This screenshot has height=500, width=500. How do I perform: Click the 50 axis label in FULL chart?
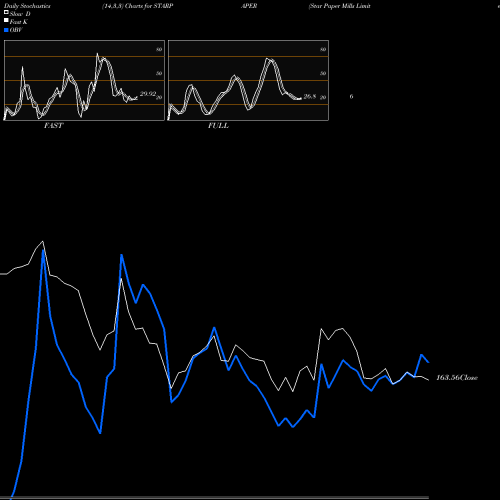(x=323, y=73)
